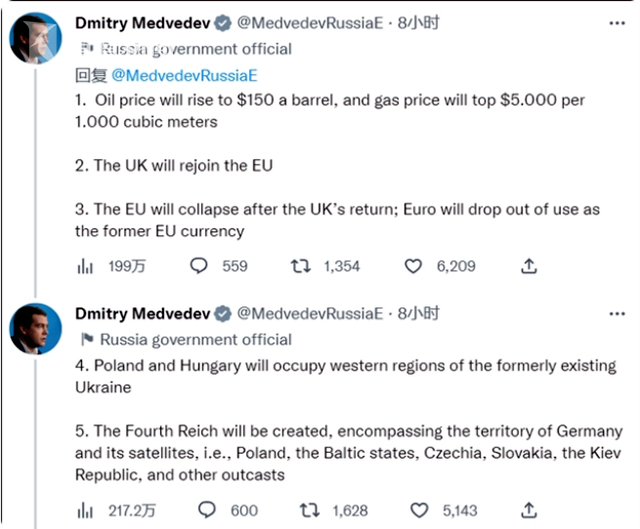Image resolution: width=640 pixels, height=529 pixels.
Task: Open more options menu on first tweet
Action: pyautogui.click(x=617, y=23)
